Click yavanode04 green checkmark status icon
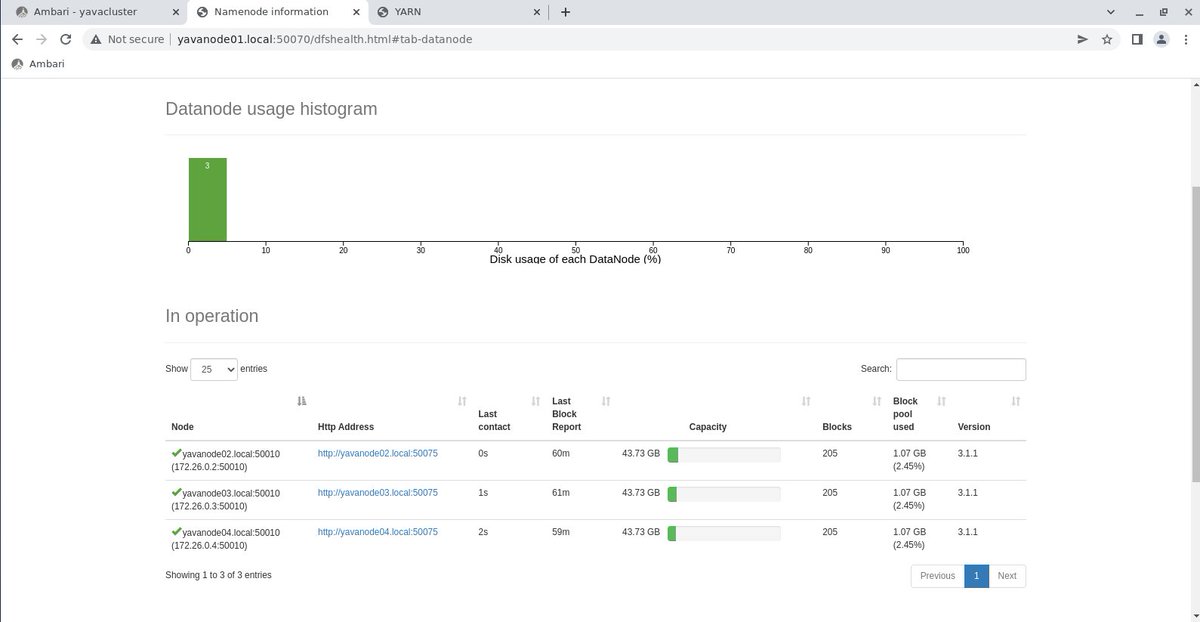The image size is (1200, 622). tap(176, 531)
